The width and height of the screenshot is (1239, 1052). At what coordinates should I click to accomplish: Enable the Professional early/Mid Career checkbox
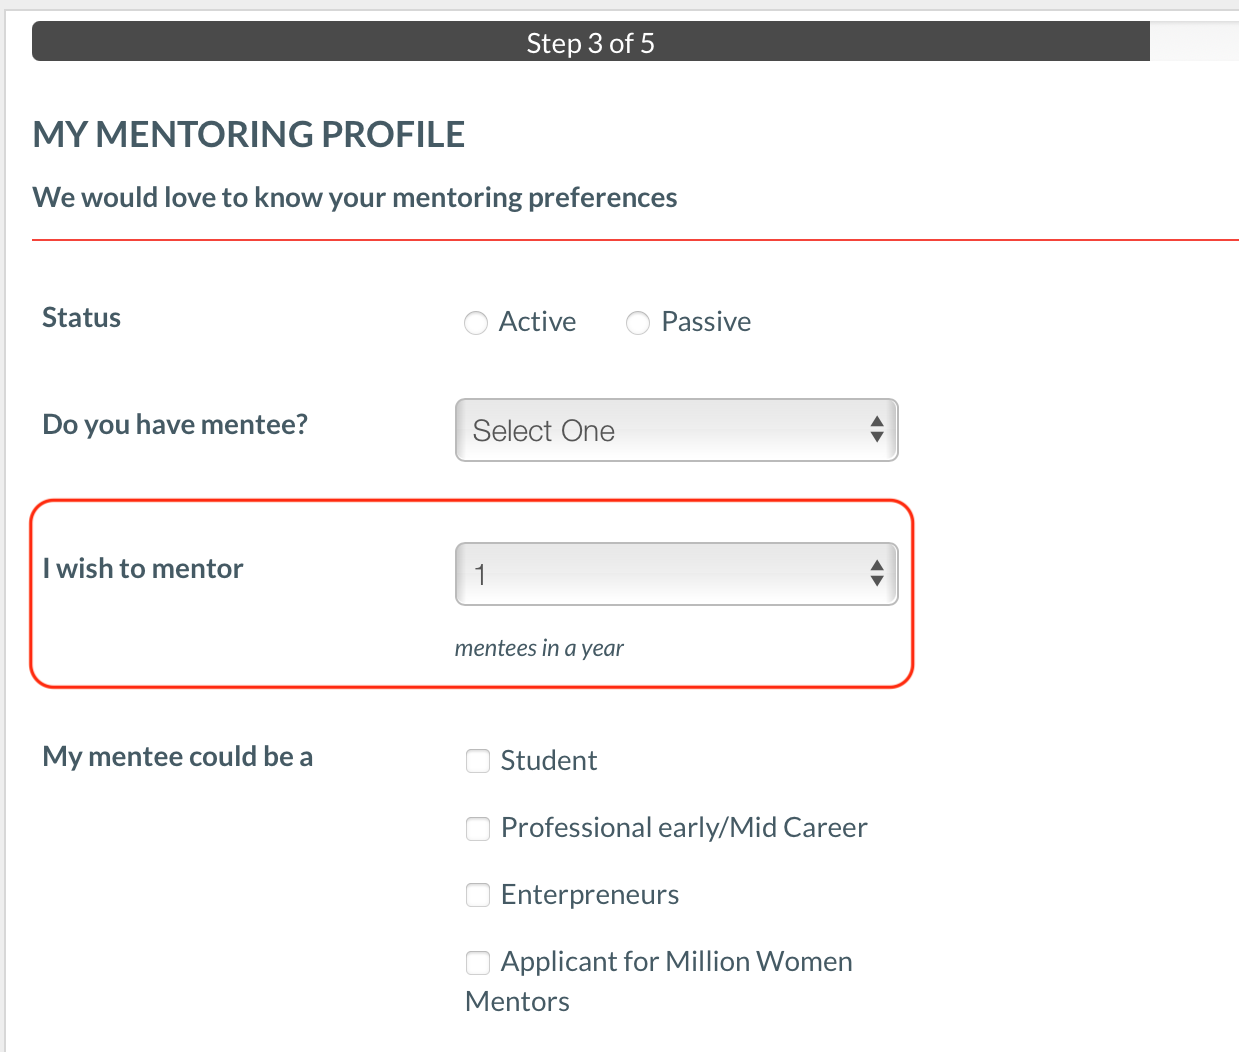[478, 828]
